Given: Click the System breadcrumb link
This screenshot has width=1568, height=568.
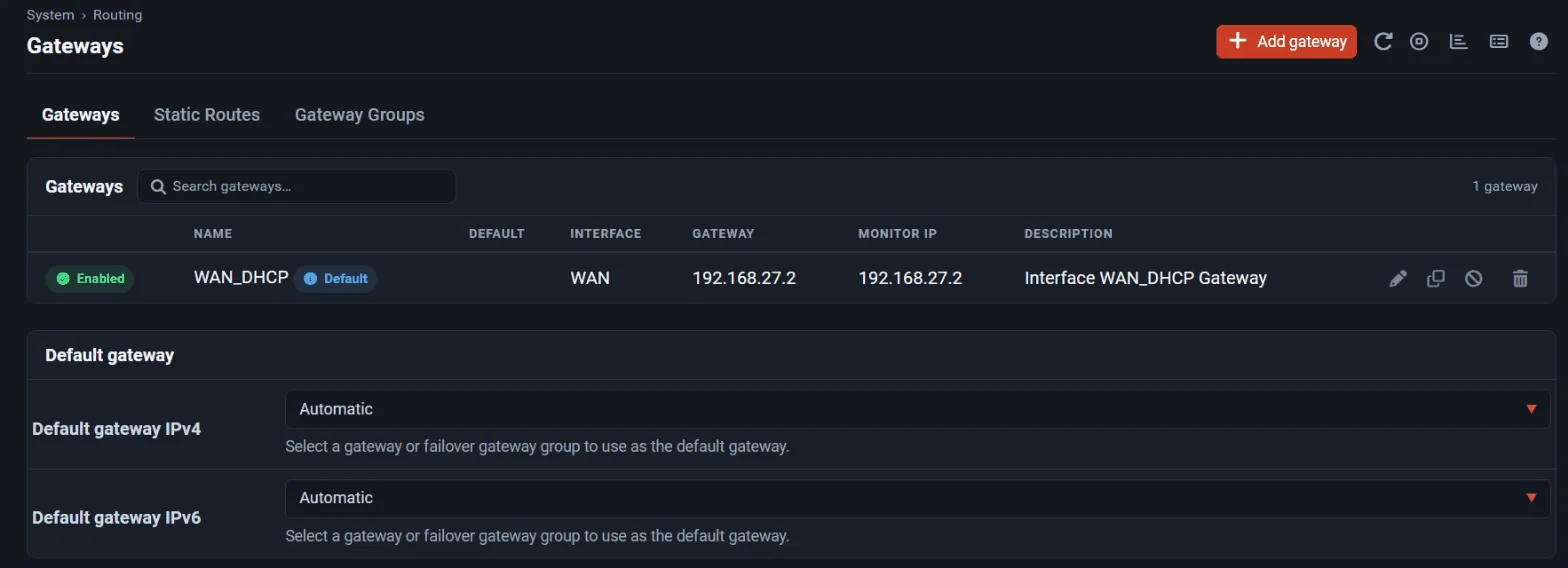Looking at the screenshot, I should 50,15.
